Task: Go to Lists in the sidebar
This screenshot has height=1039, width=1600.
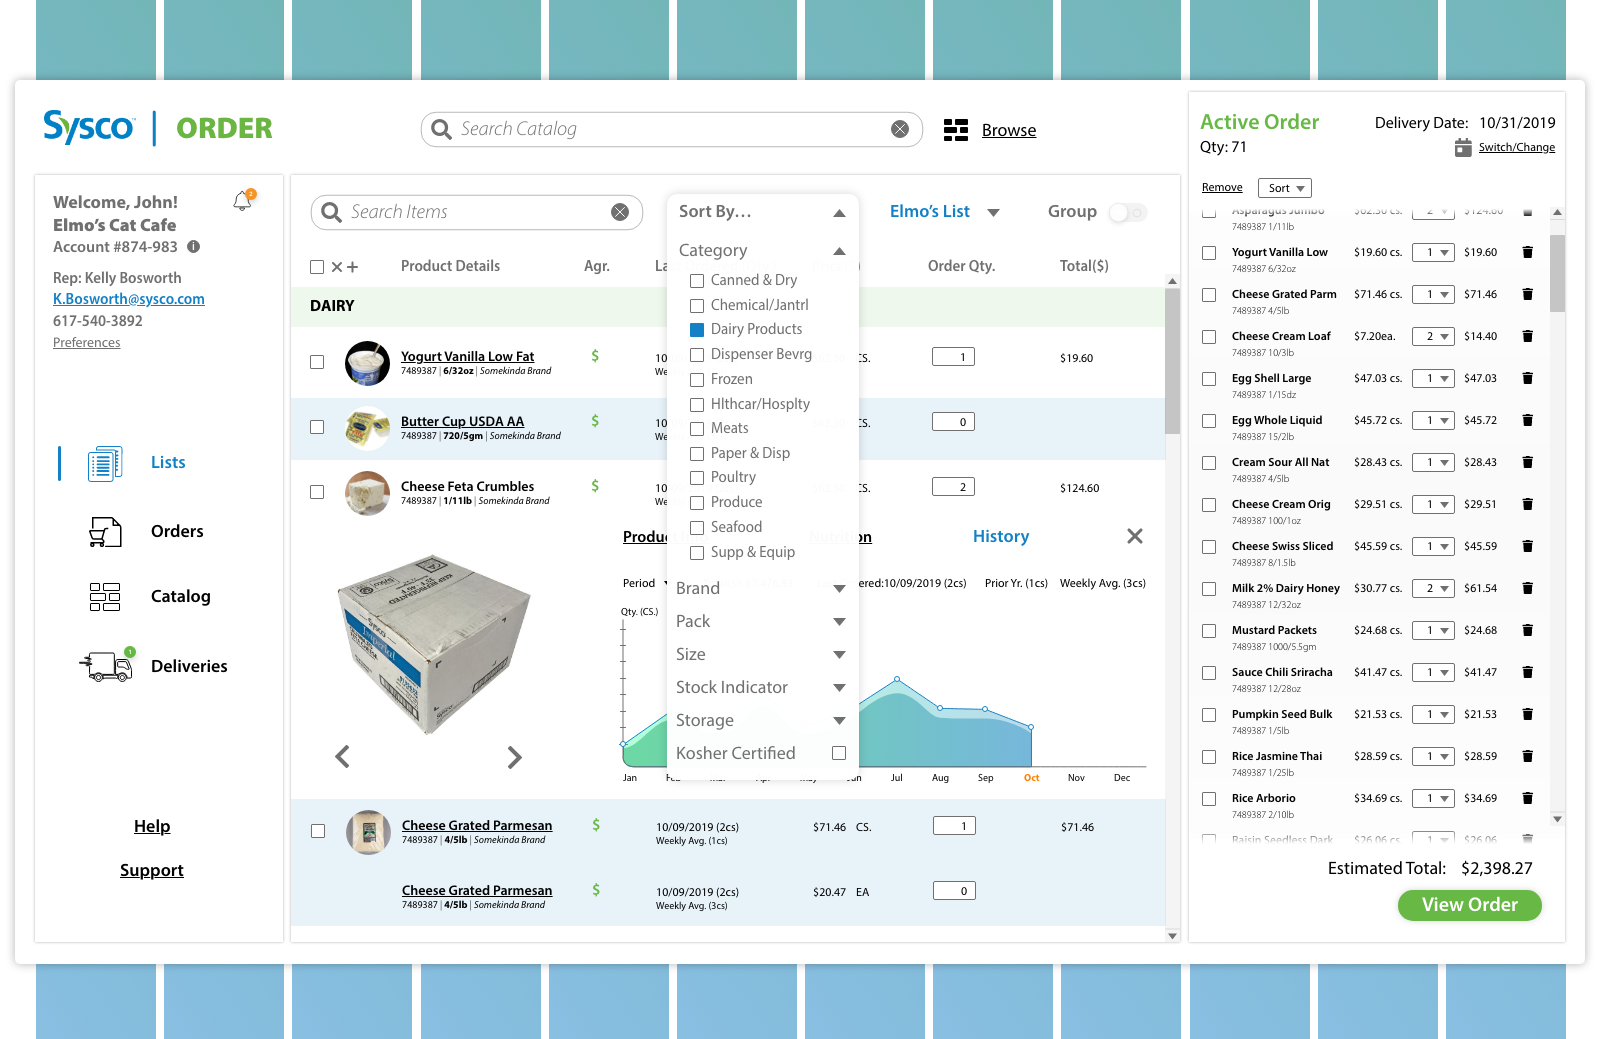Action: pyautogui.click(x=168, y=463)
